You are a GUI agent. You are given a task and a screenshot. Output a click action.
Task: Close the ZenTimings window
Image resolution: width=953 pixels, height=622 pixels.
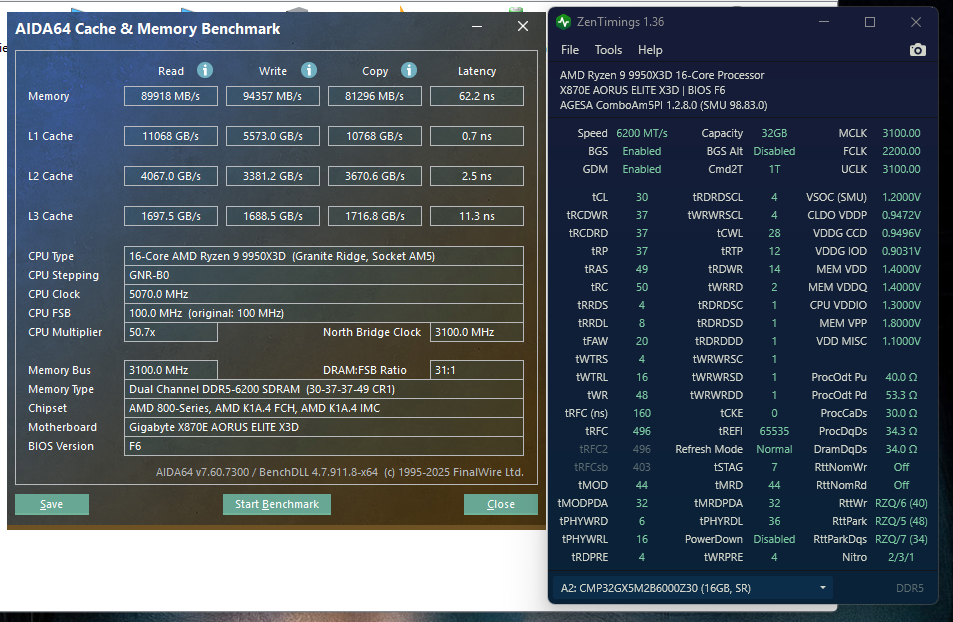coord(916,22)
